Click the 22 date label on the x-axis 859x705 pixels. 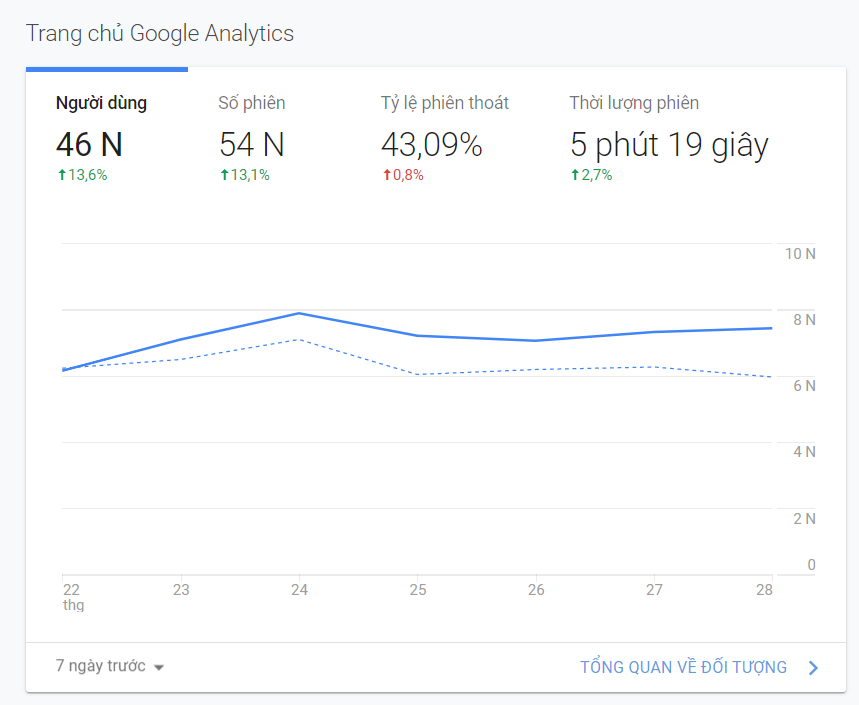(x=71, y=590)
